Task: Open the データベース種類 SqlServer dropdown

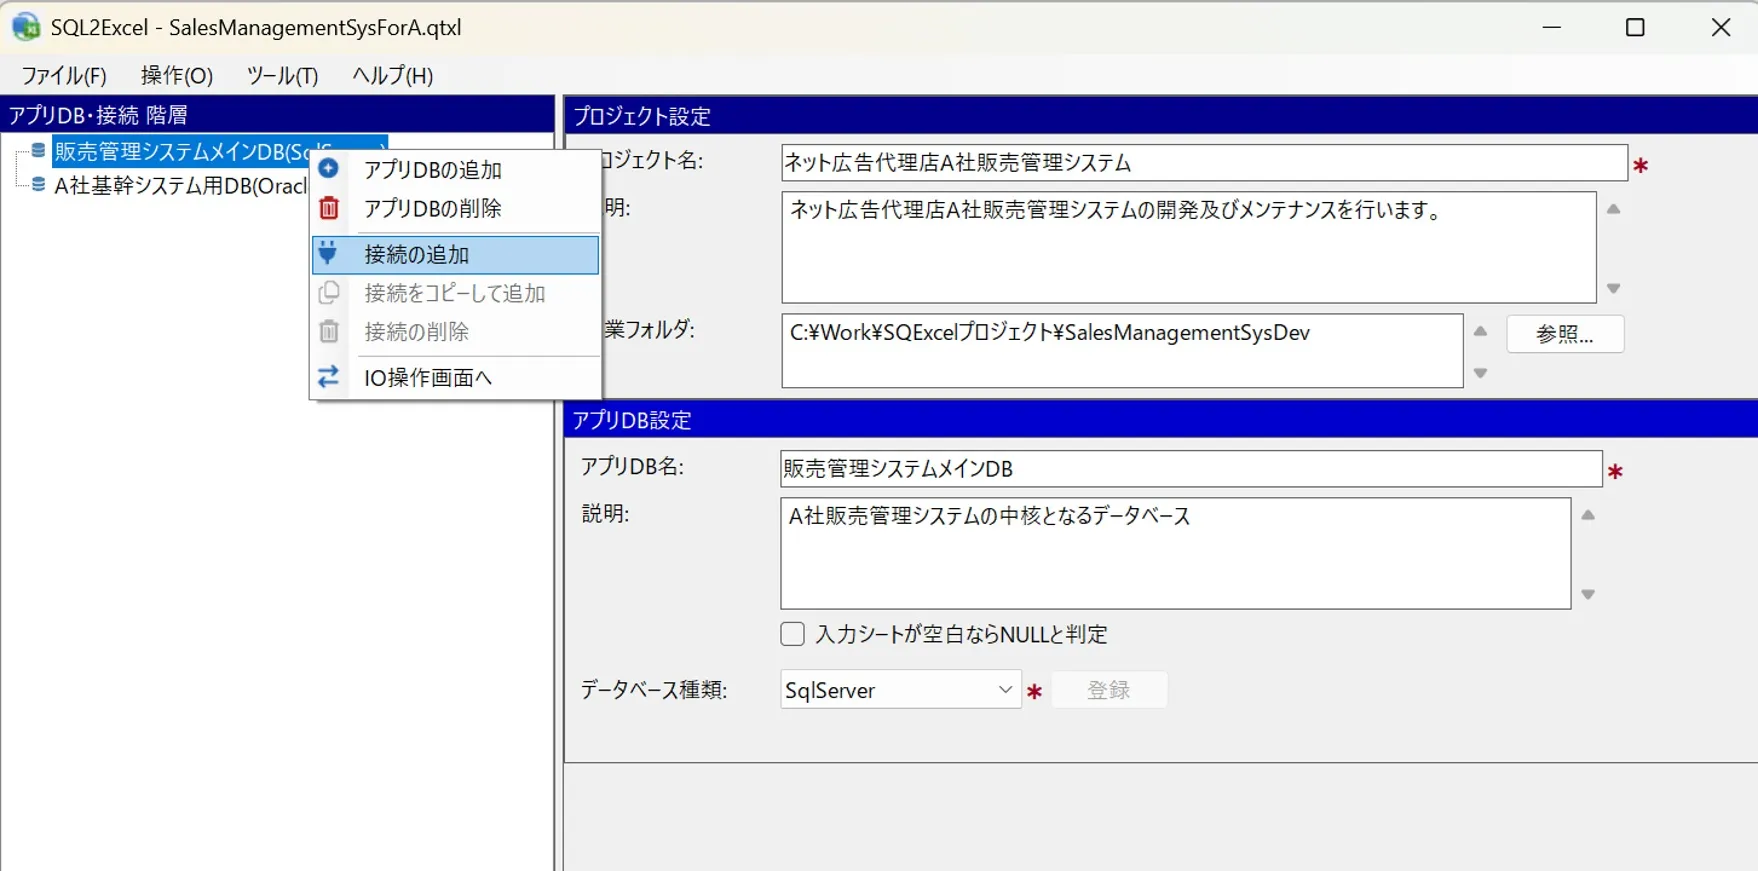Action: 900,690
